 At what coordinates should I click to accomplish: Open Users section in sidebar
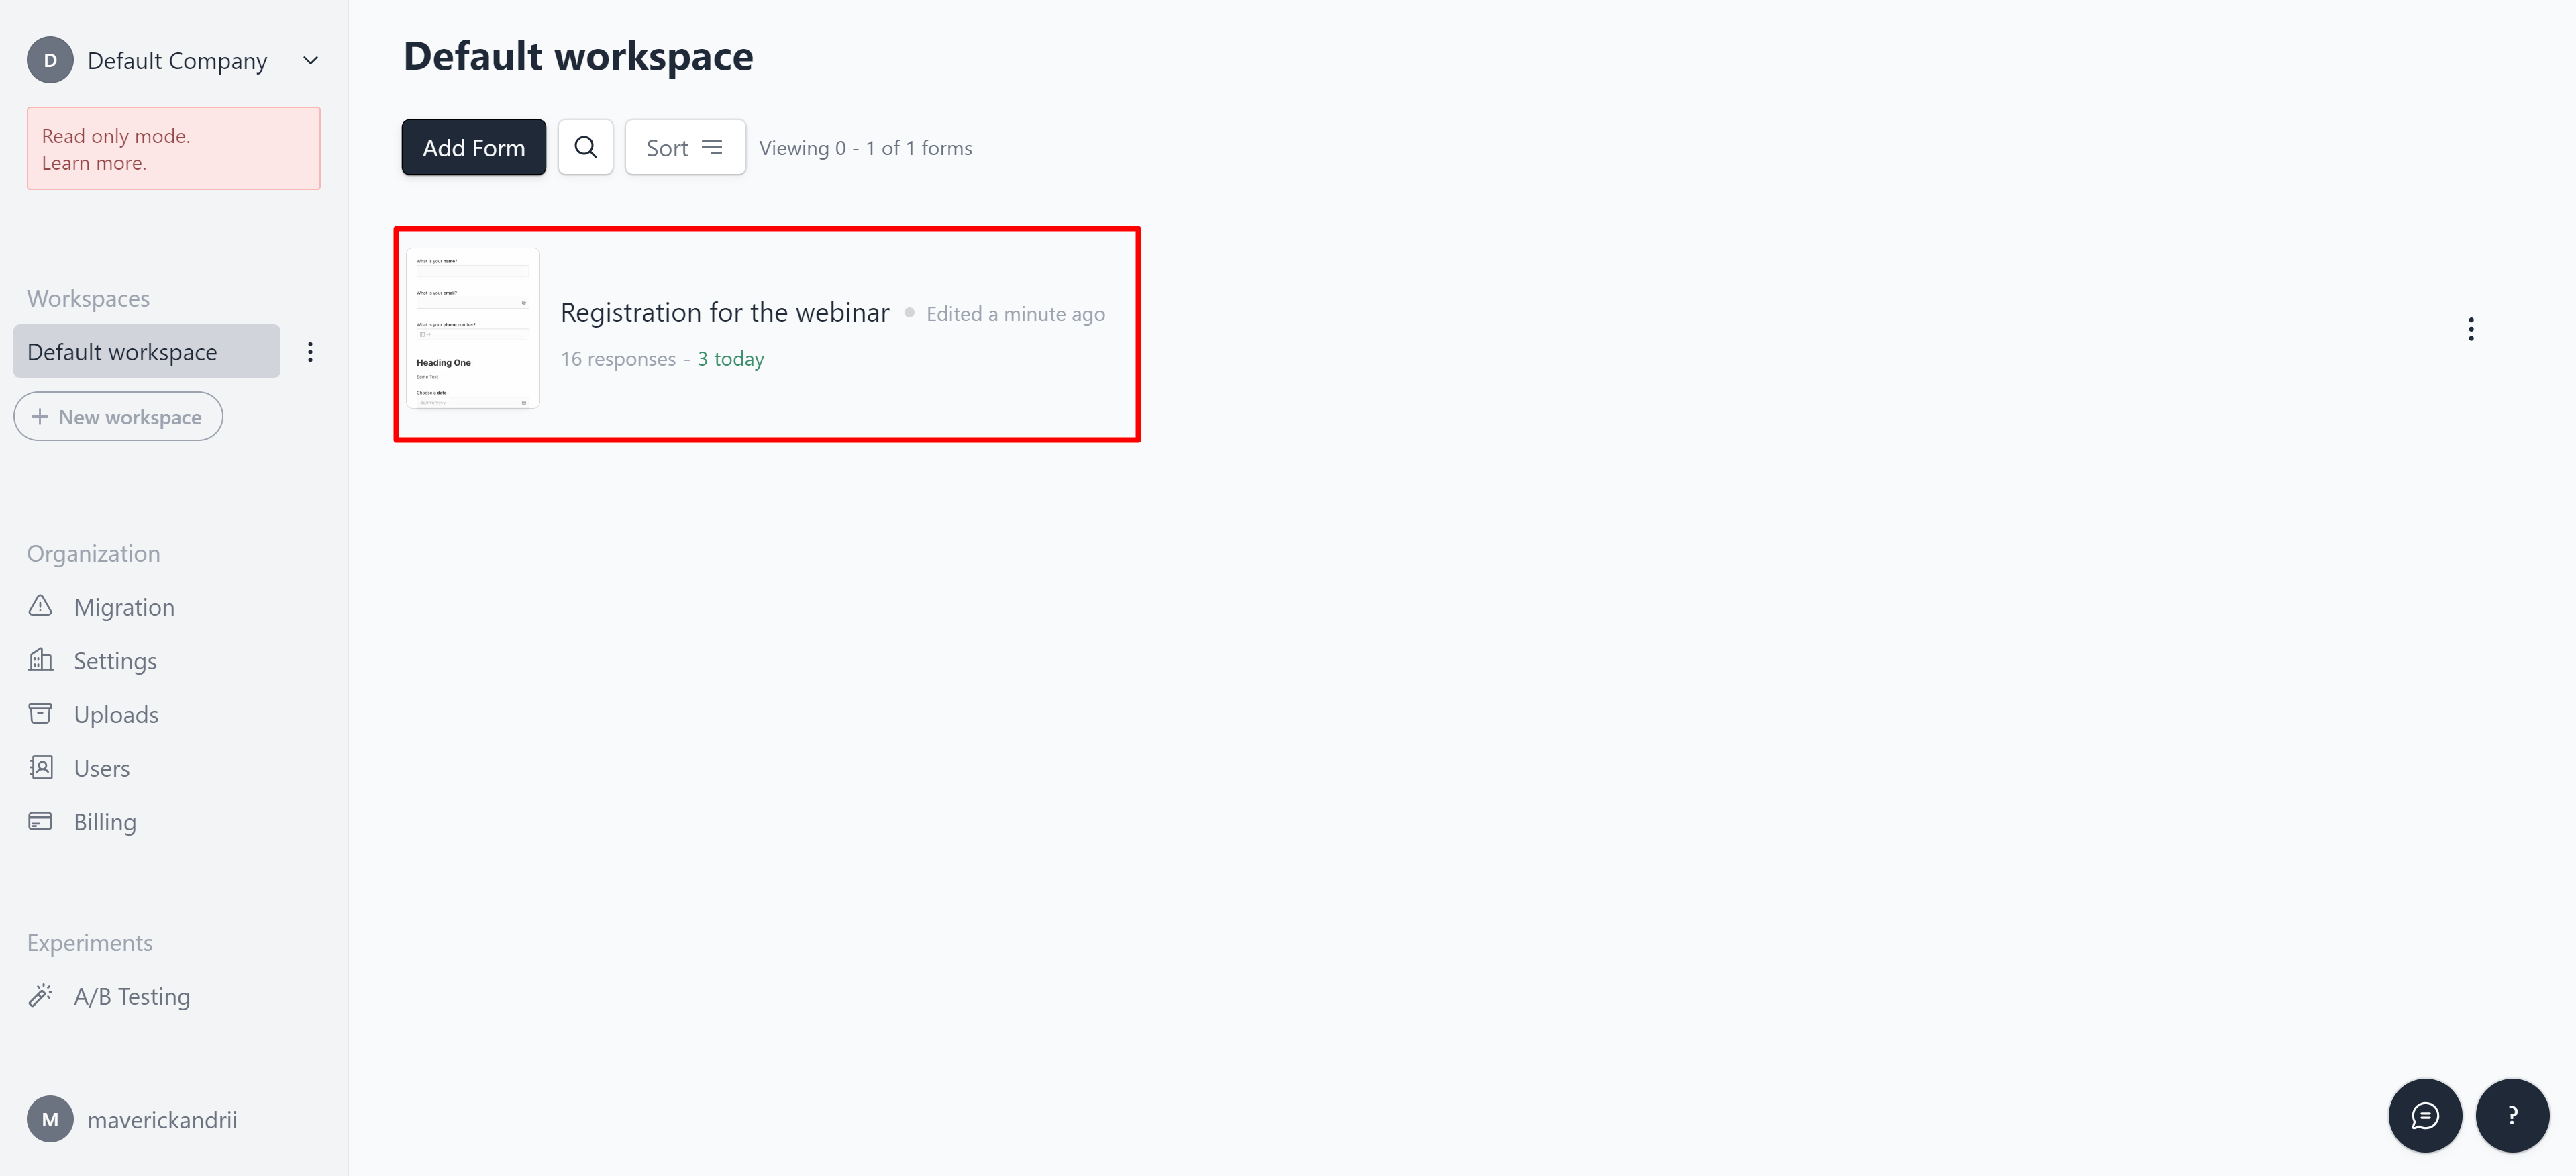tap(100, 767)
